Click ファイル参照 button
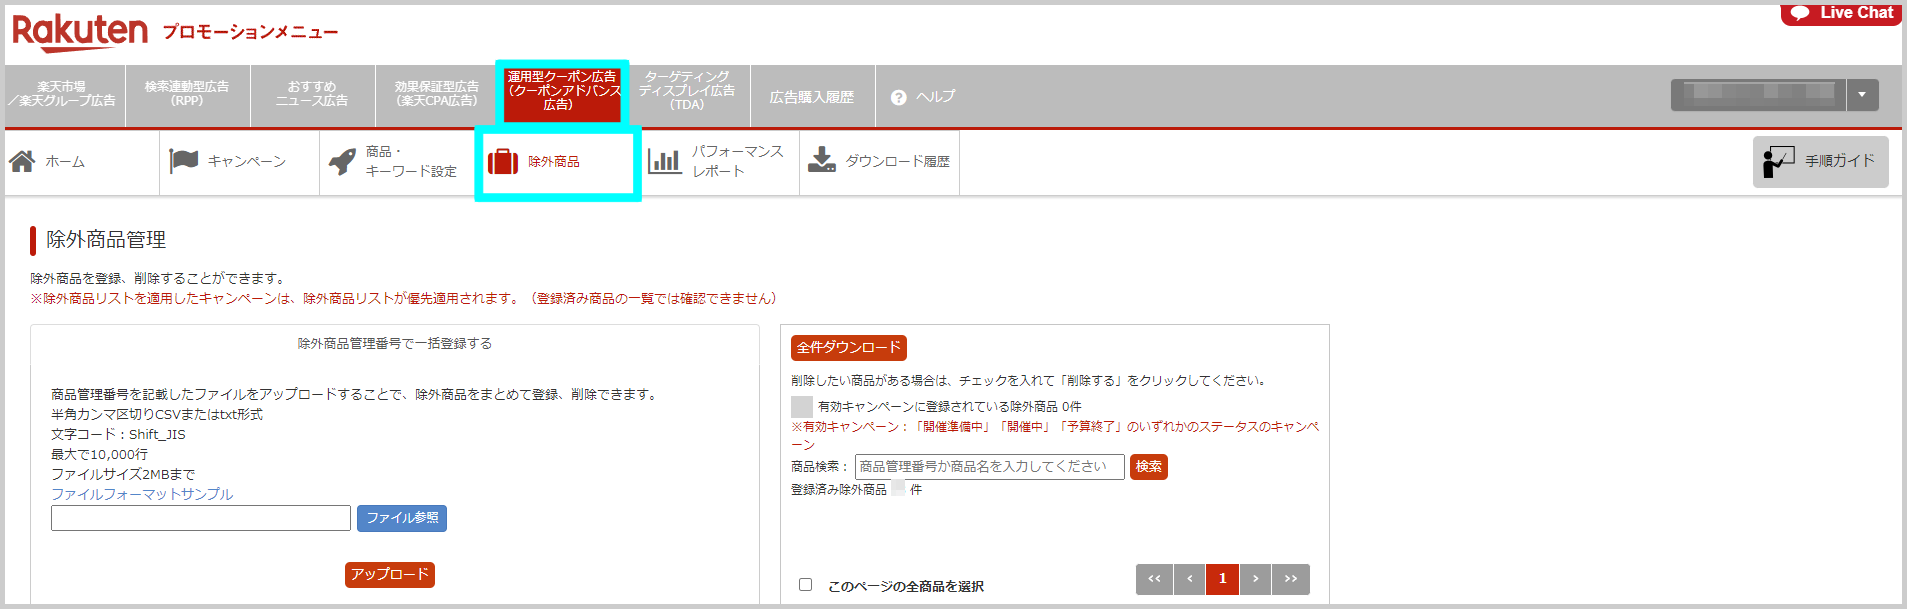The width and height of the screenshot is (1907, 609). coord(402,518)
